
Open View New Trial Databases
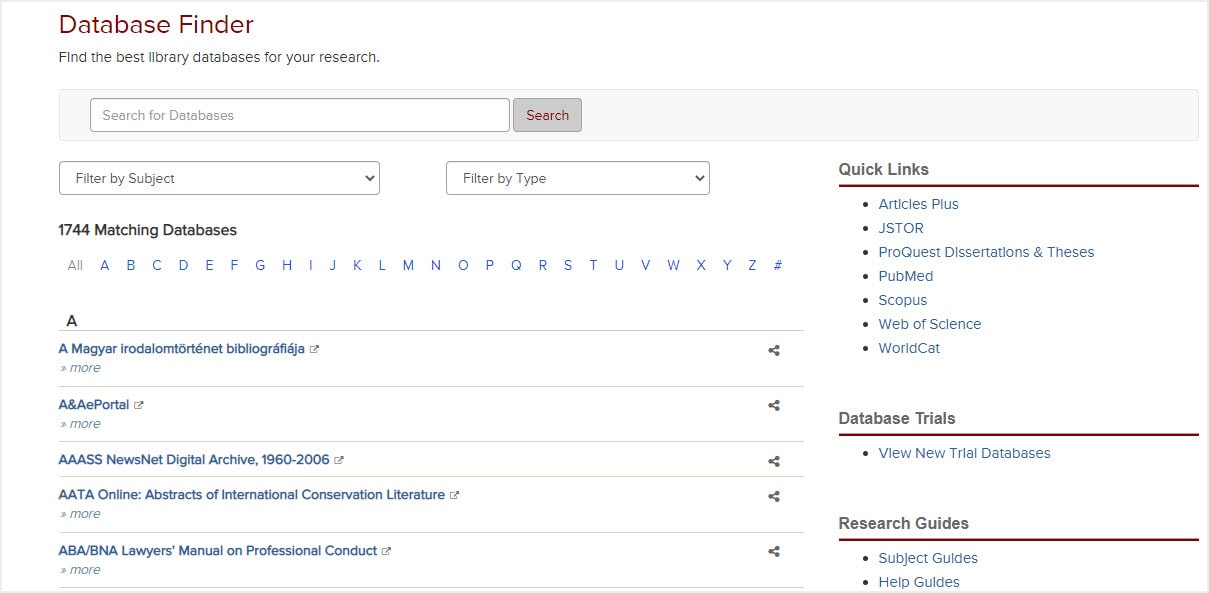[964, 453]
